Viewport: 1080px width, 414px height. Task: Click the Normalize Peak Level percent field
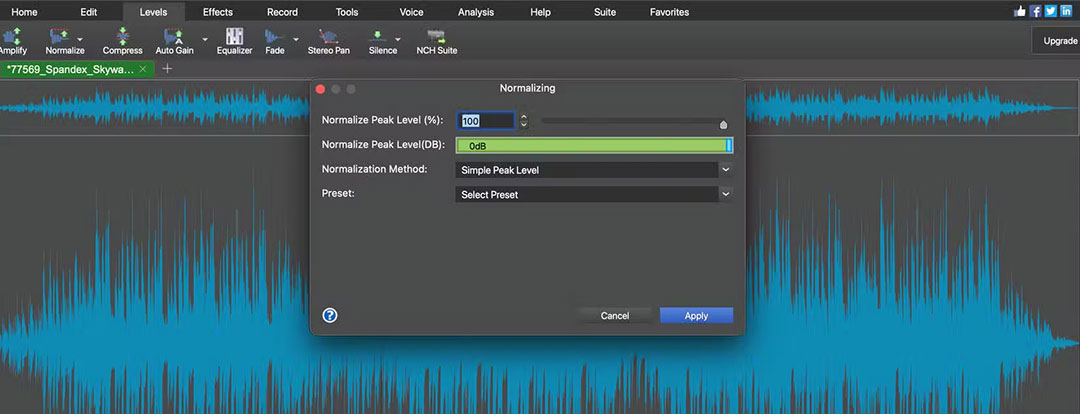[486, 121]
